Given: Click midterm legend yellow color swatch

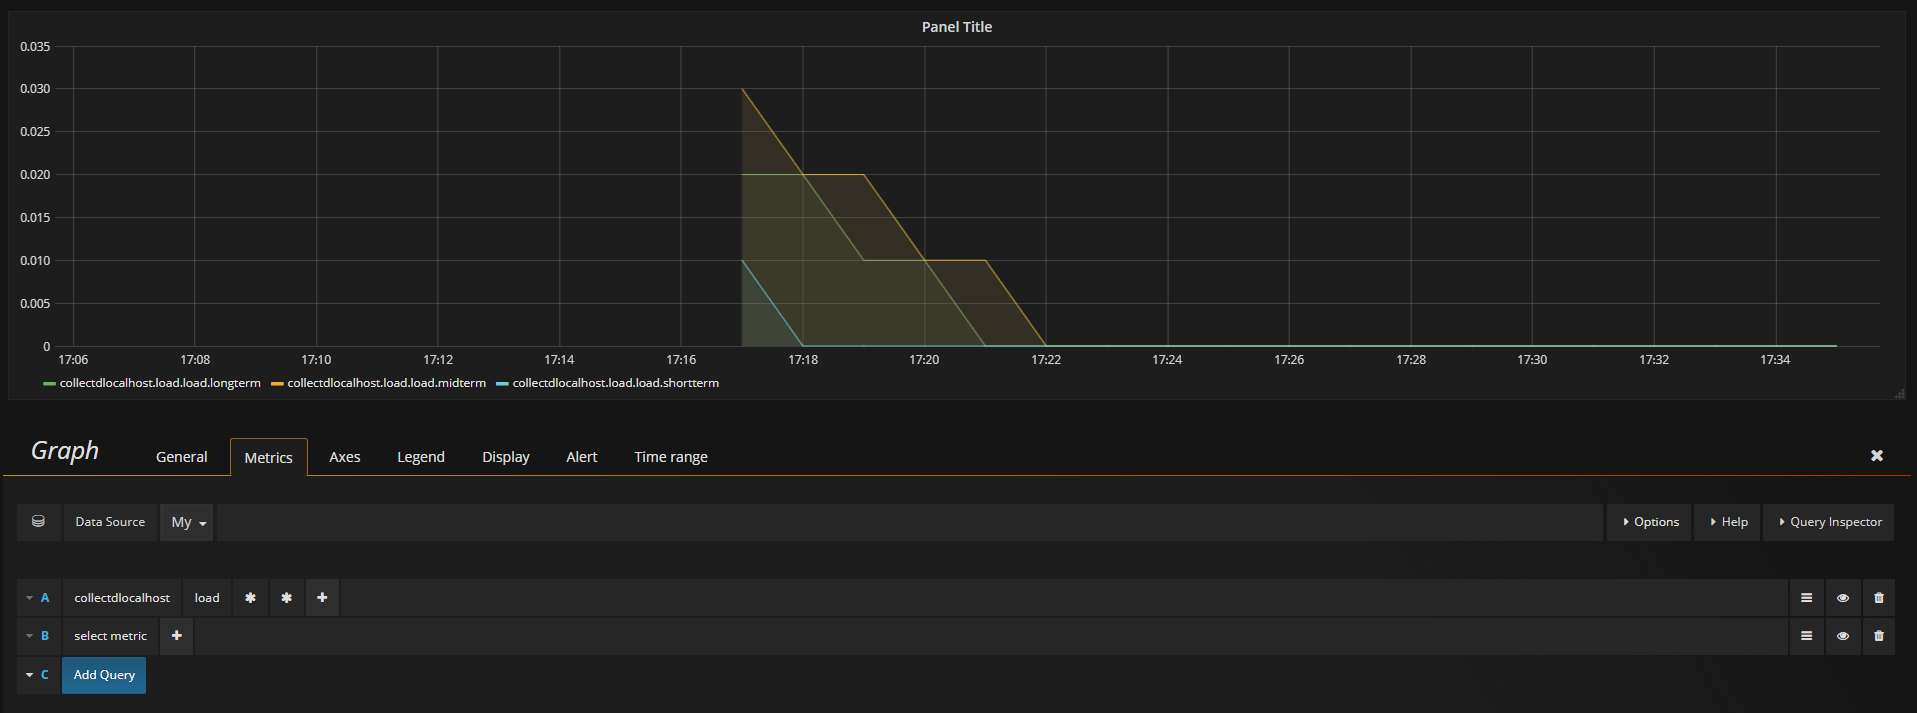Looking at the screenshot, I should tap(277, 384).
